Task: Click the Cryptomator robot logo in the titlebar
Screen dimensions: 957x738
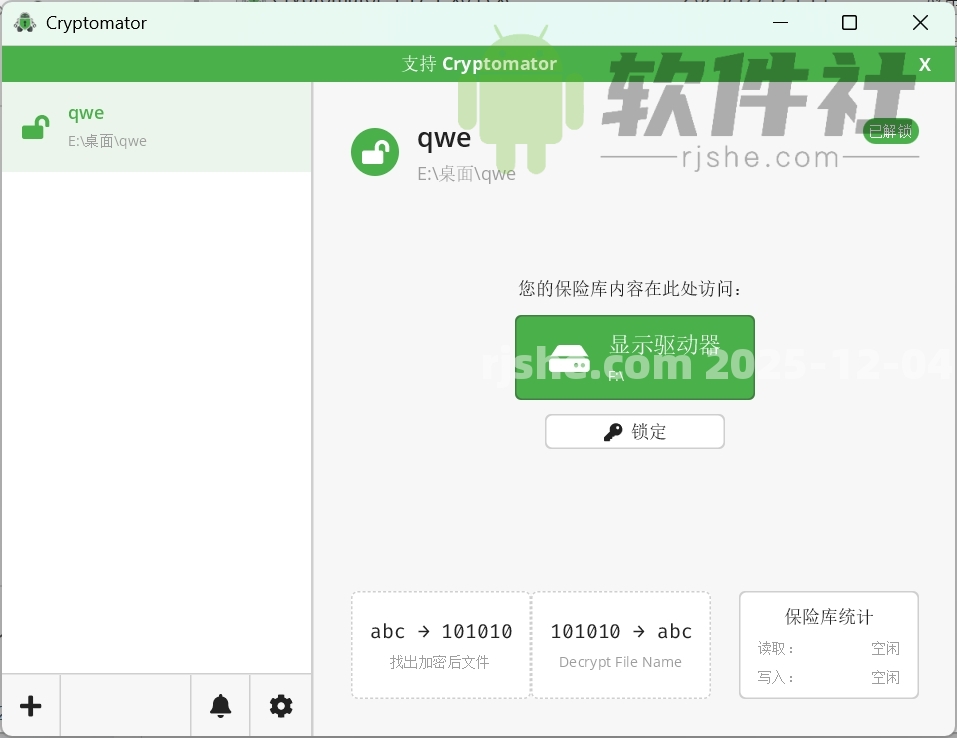Action: (24, 21)
